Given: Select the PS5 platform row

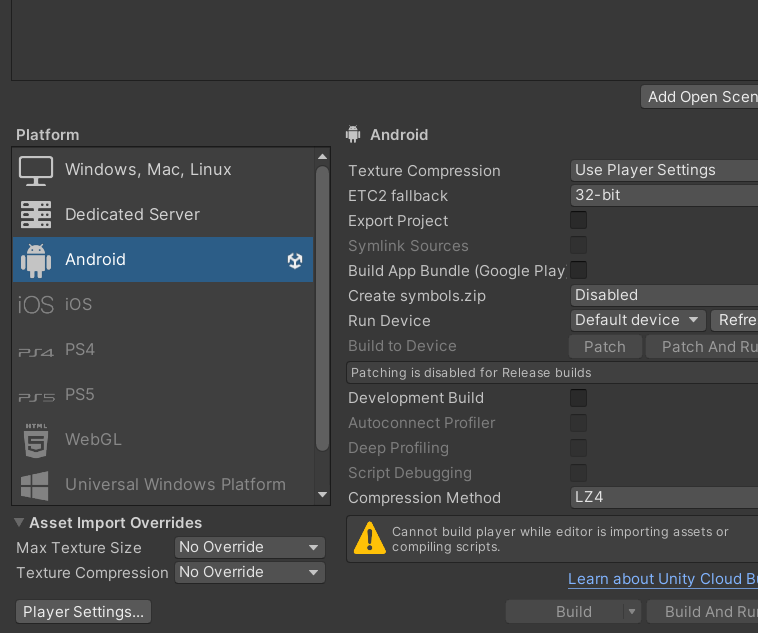Looking at the screenshot, I should tap(163, 395).
